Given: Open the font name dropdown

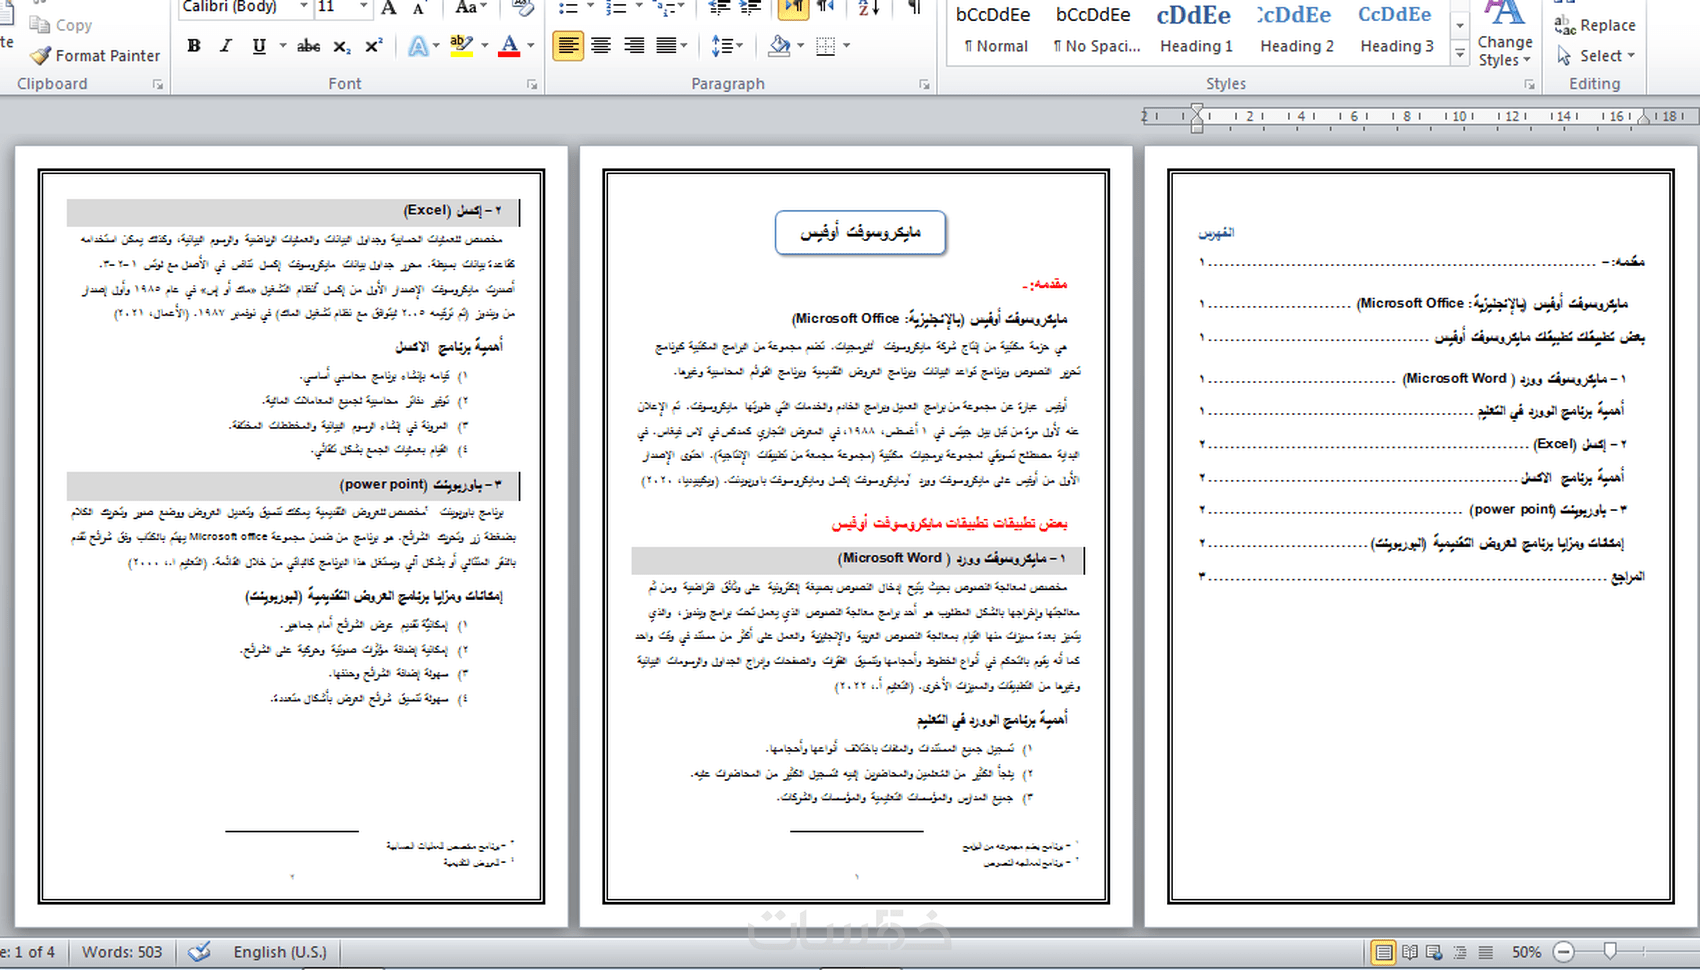Looking at the screenshot, I should 304,7.
